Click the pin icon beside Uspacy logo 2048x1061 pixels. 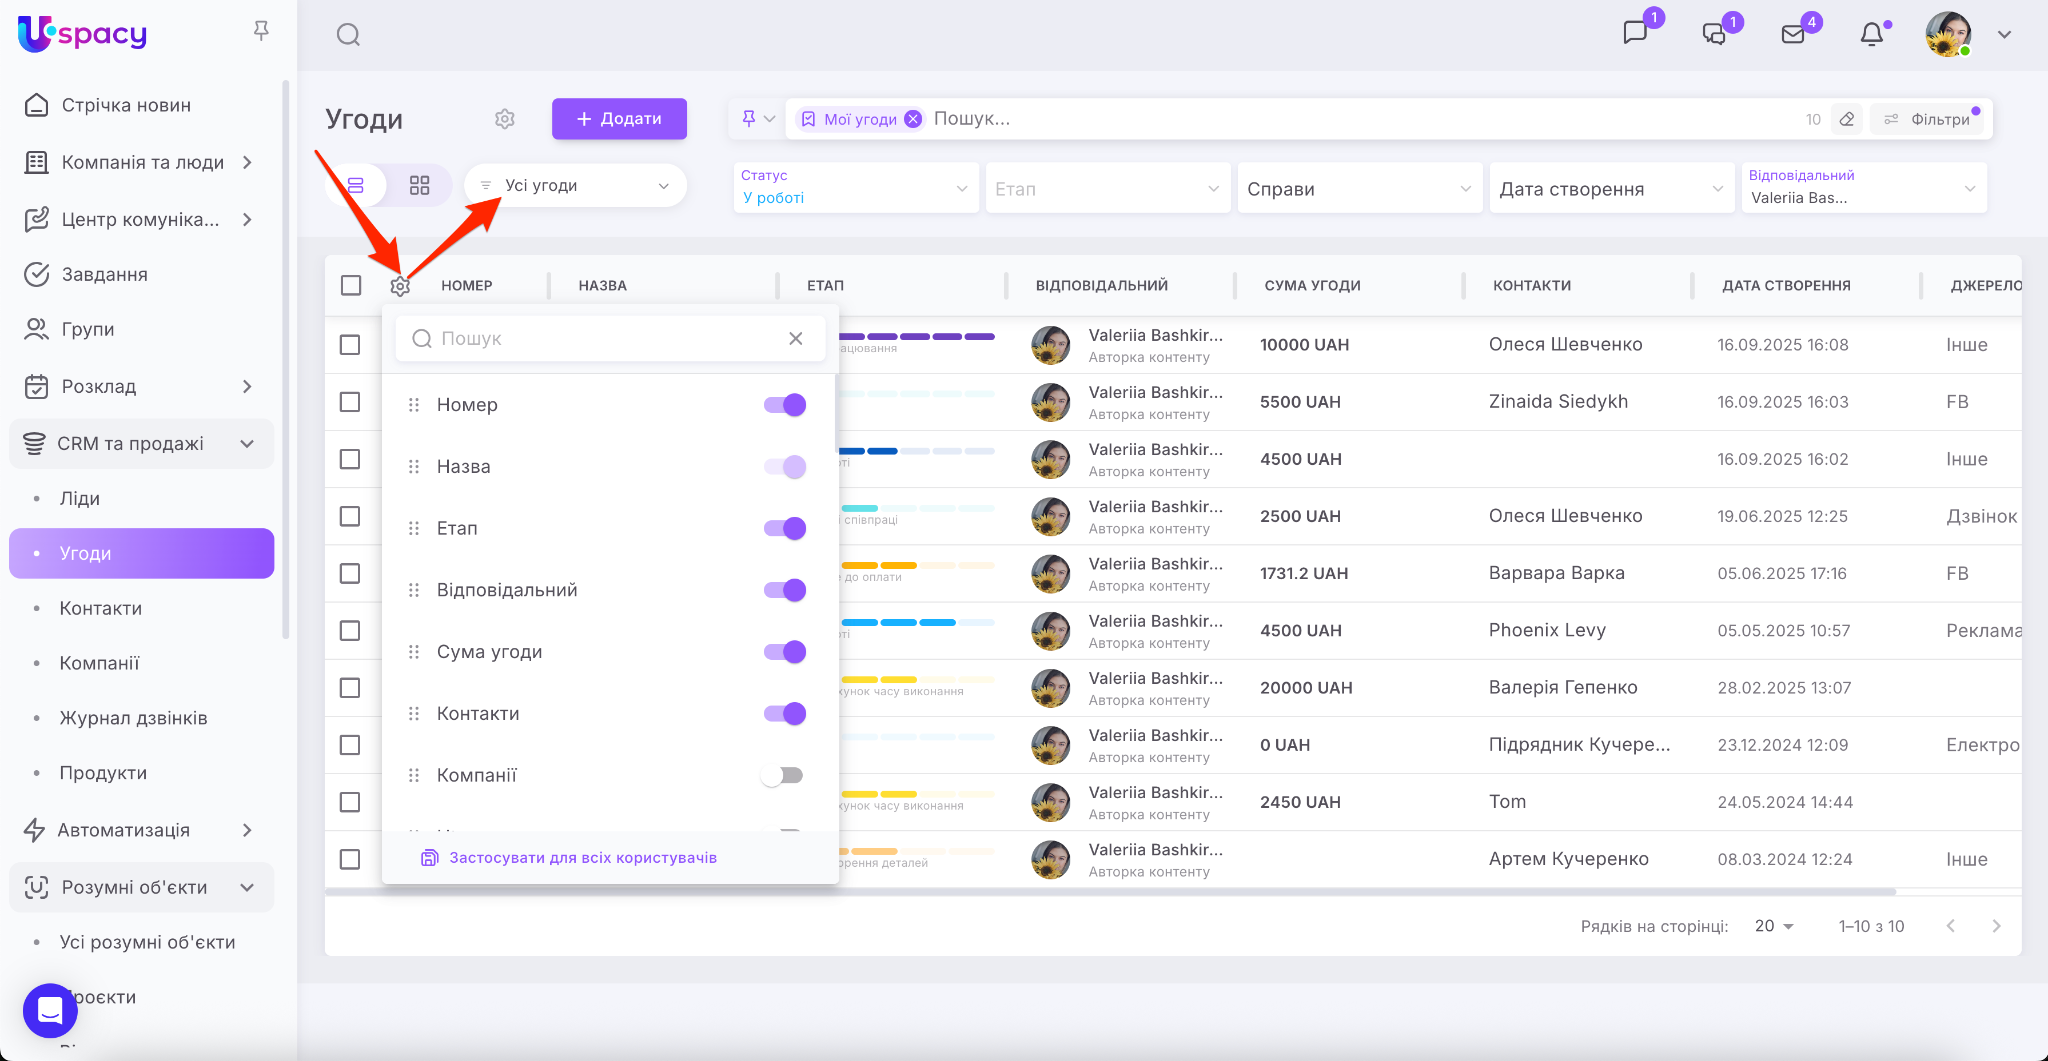(x=261, y=31)
